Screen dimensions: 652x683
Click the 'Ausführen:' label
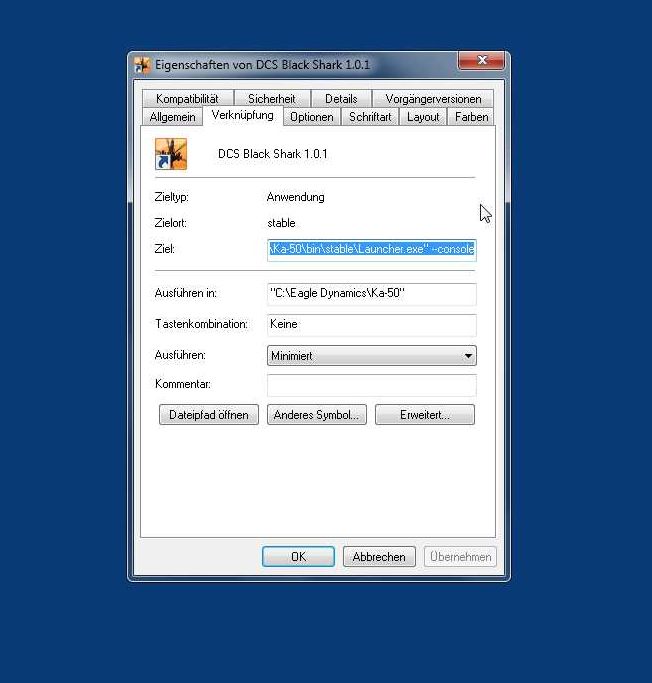180,355
